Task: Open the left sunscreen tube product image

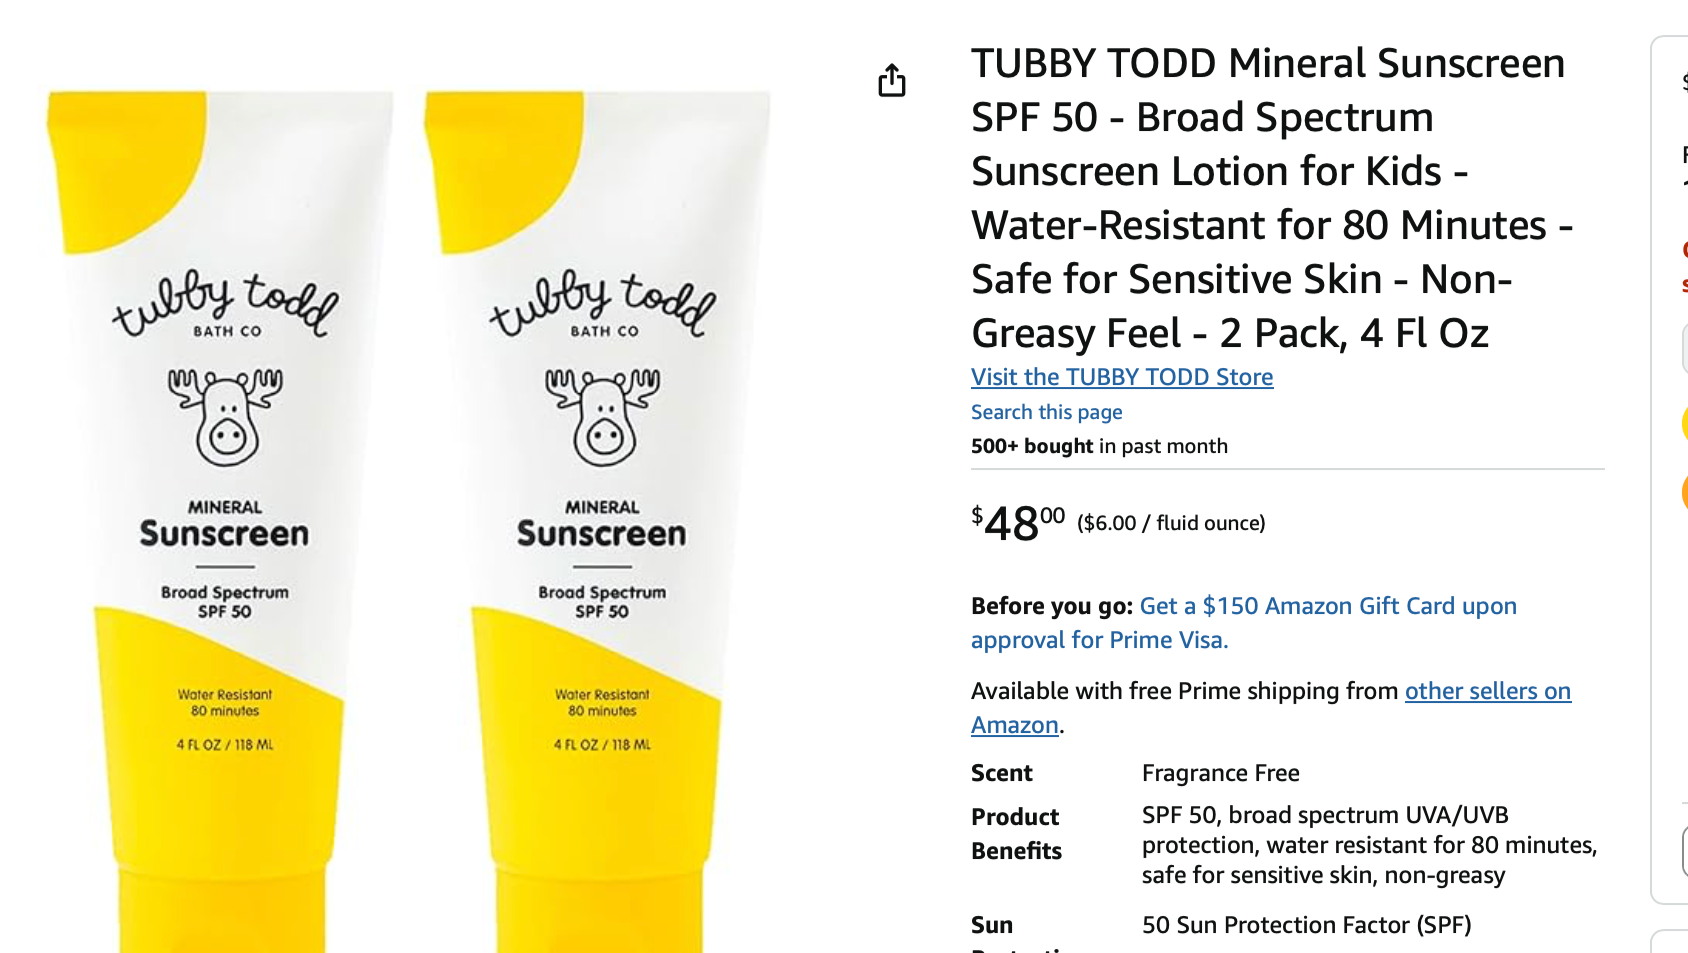Action: (220, 522)
